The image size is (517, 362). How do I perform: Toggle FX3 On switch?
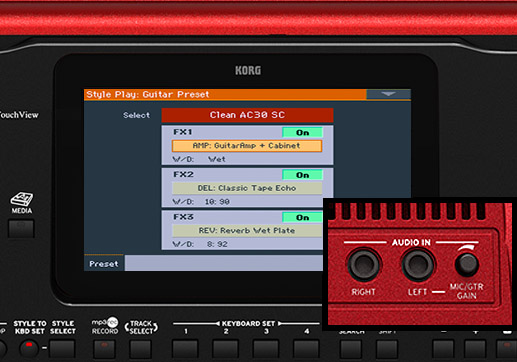pos(302,217)
